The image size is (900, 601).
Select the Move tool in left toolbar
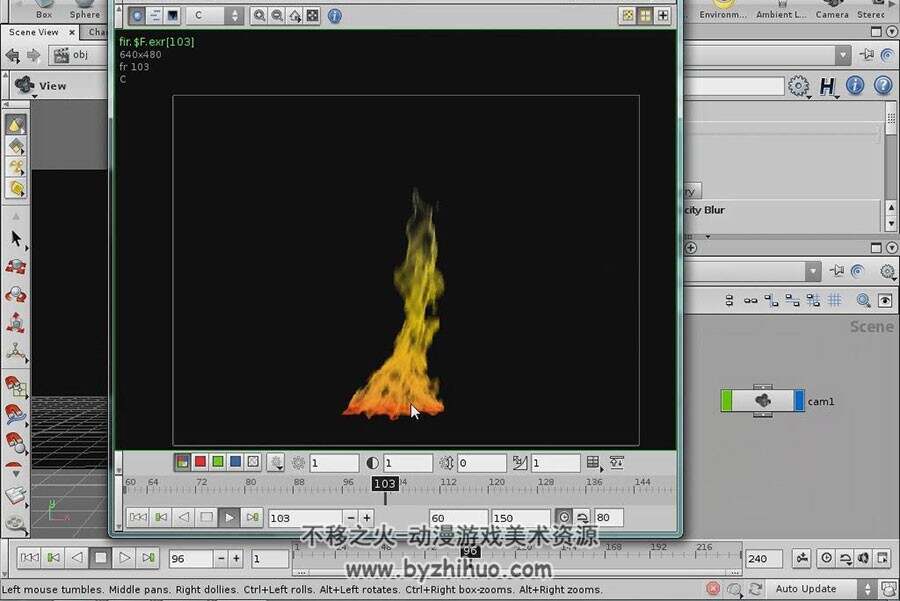click(16, 267)
